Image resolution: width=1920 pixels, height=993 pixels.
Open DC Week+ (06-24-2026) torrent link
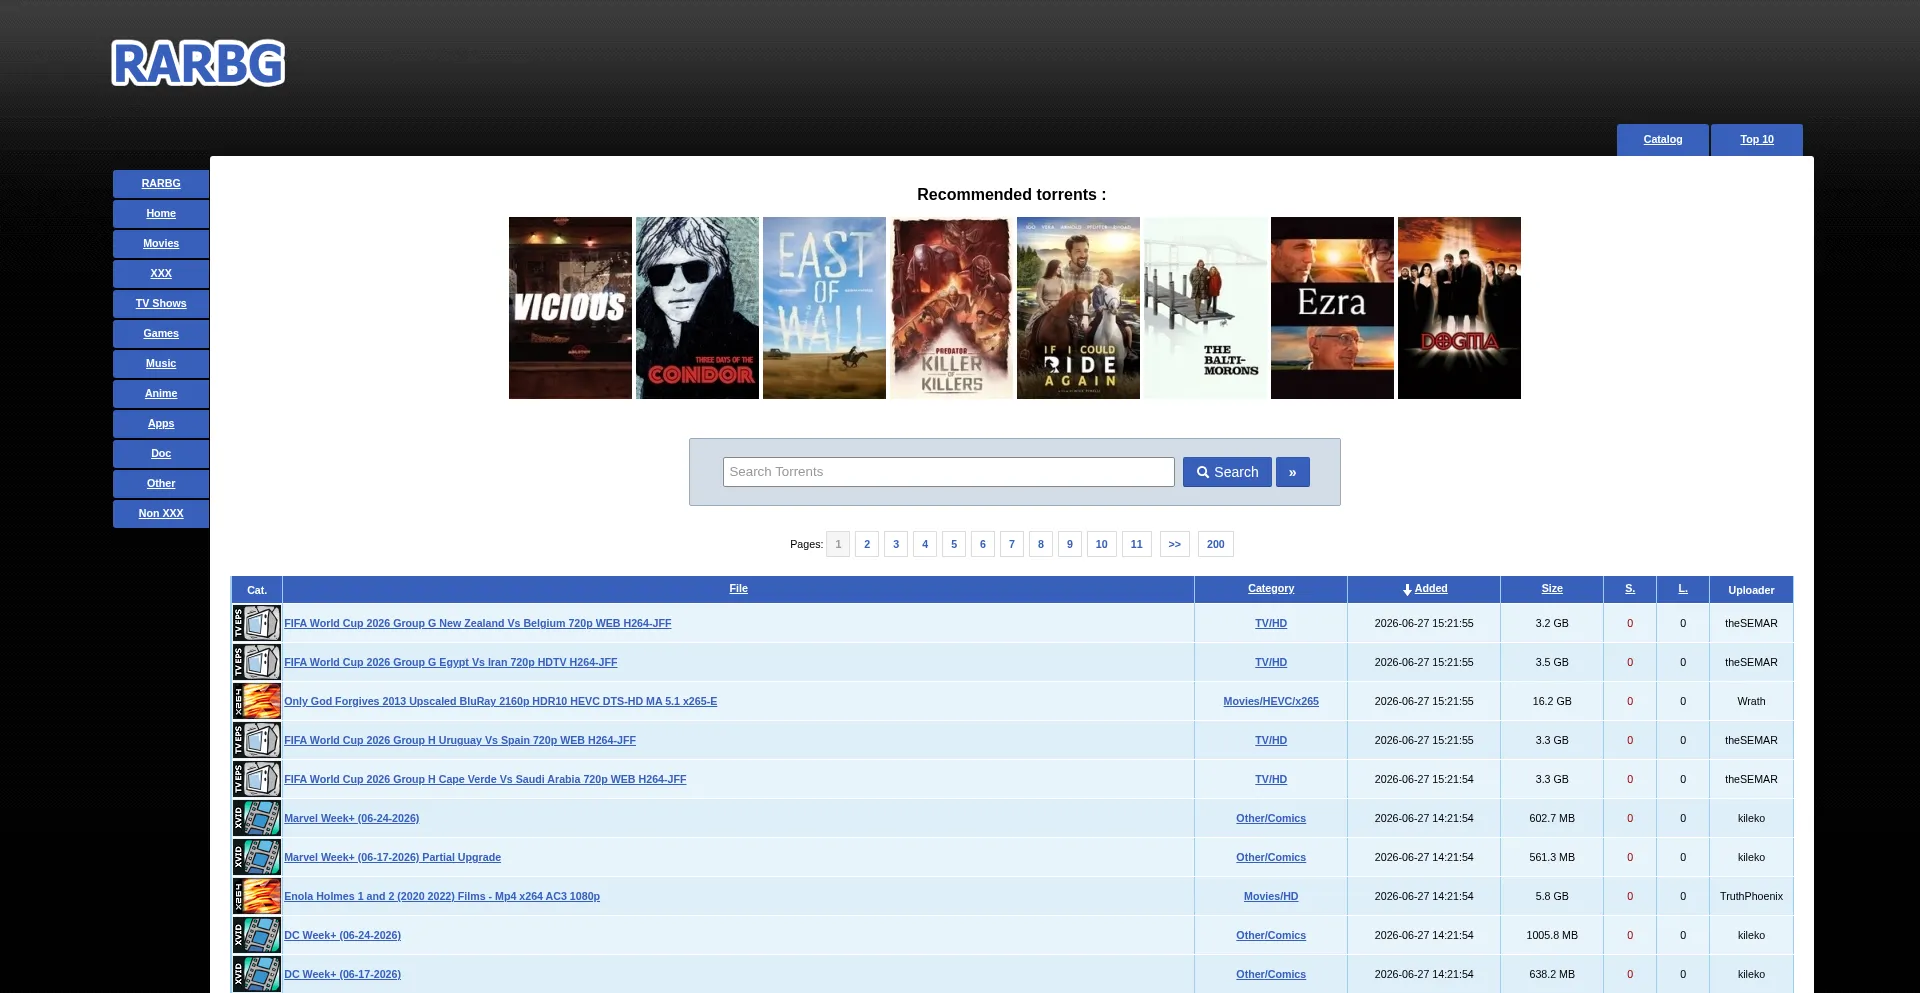tap(343, 935)
